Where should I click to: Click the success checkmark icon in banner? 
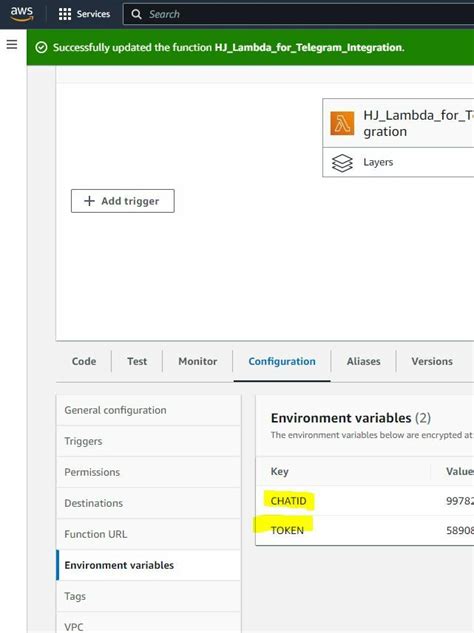point(41,47)
